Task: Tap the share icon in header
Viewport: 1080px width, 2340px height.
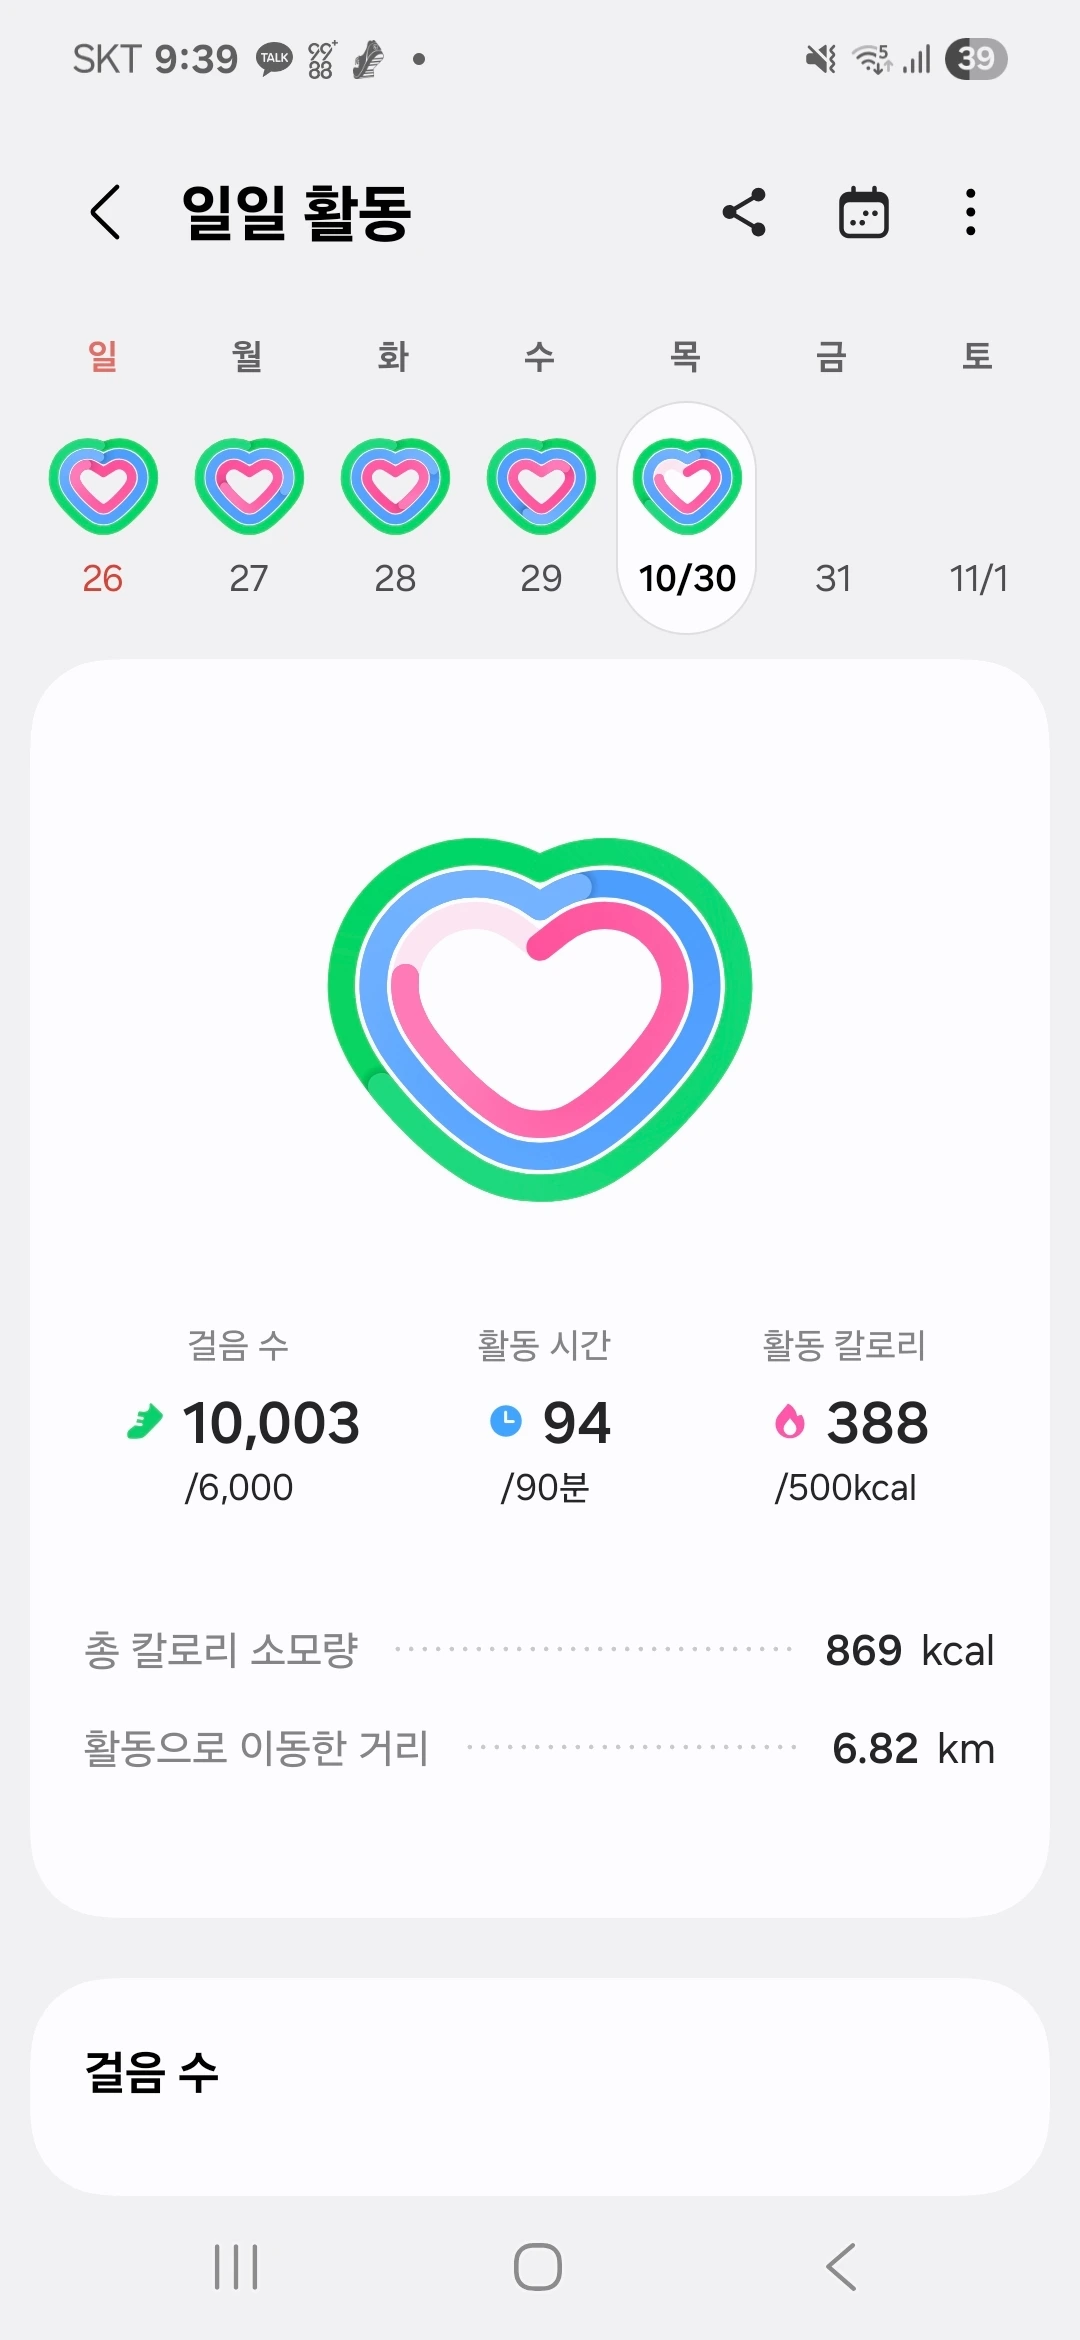Action: click(x=744, y=212)
